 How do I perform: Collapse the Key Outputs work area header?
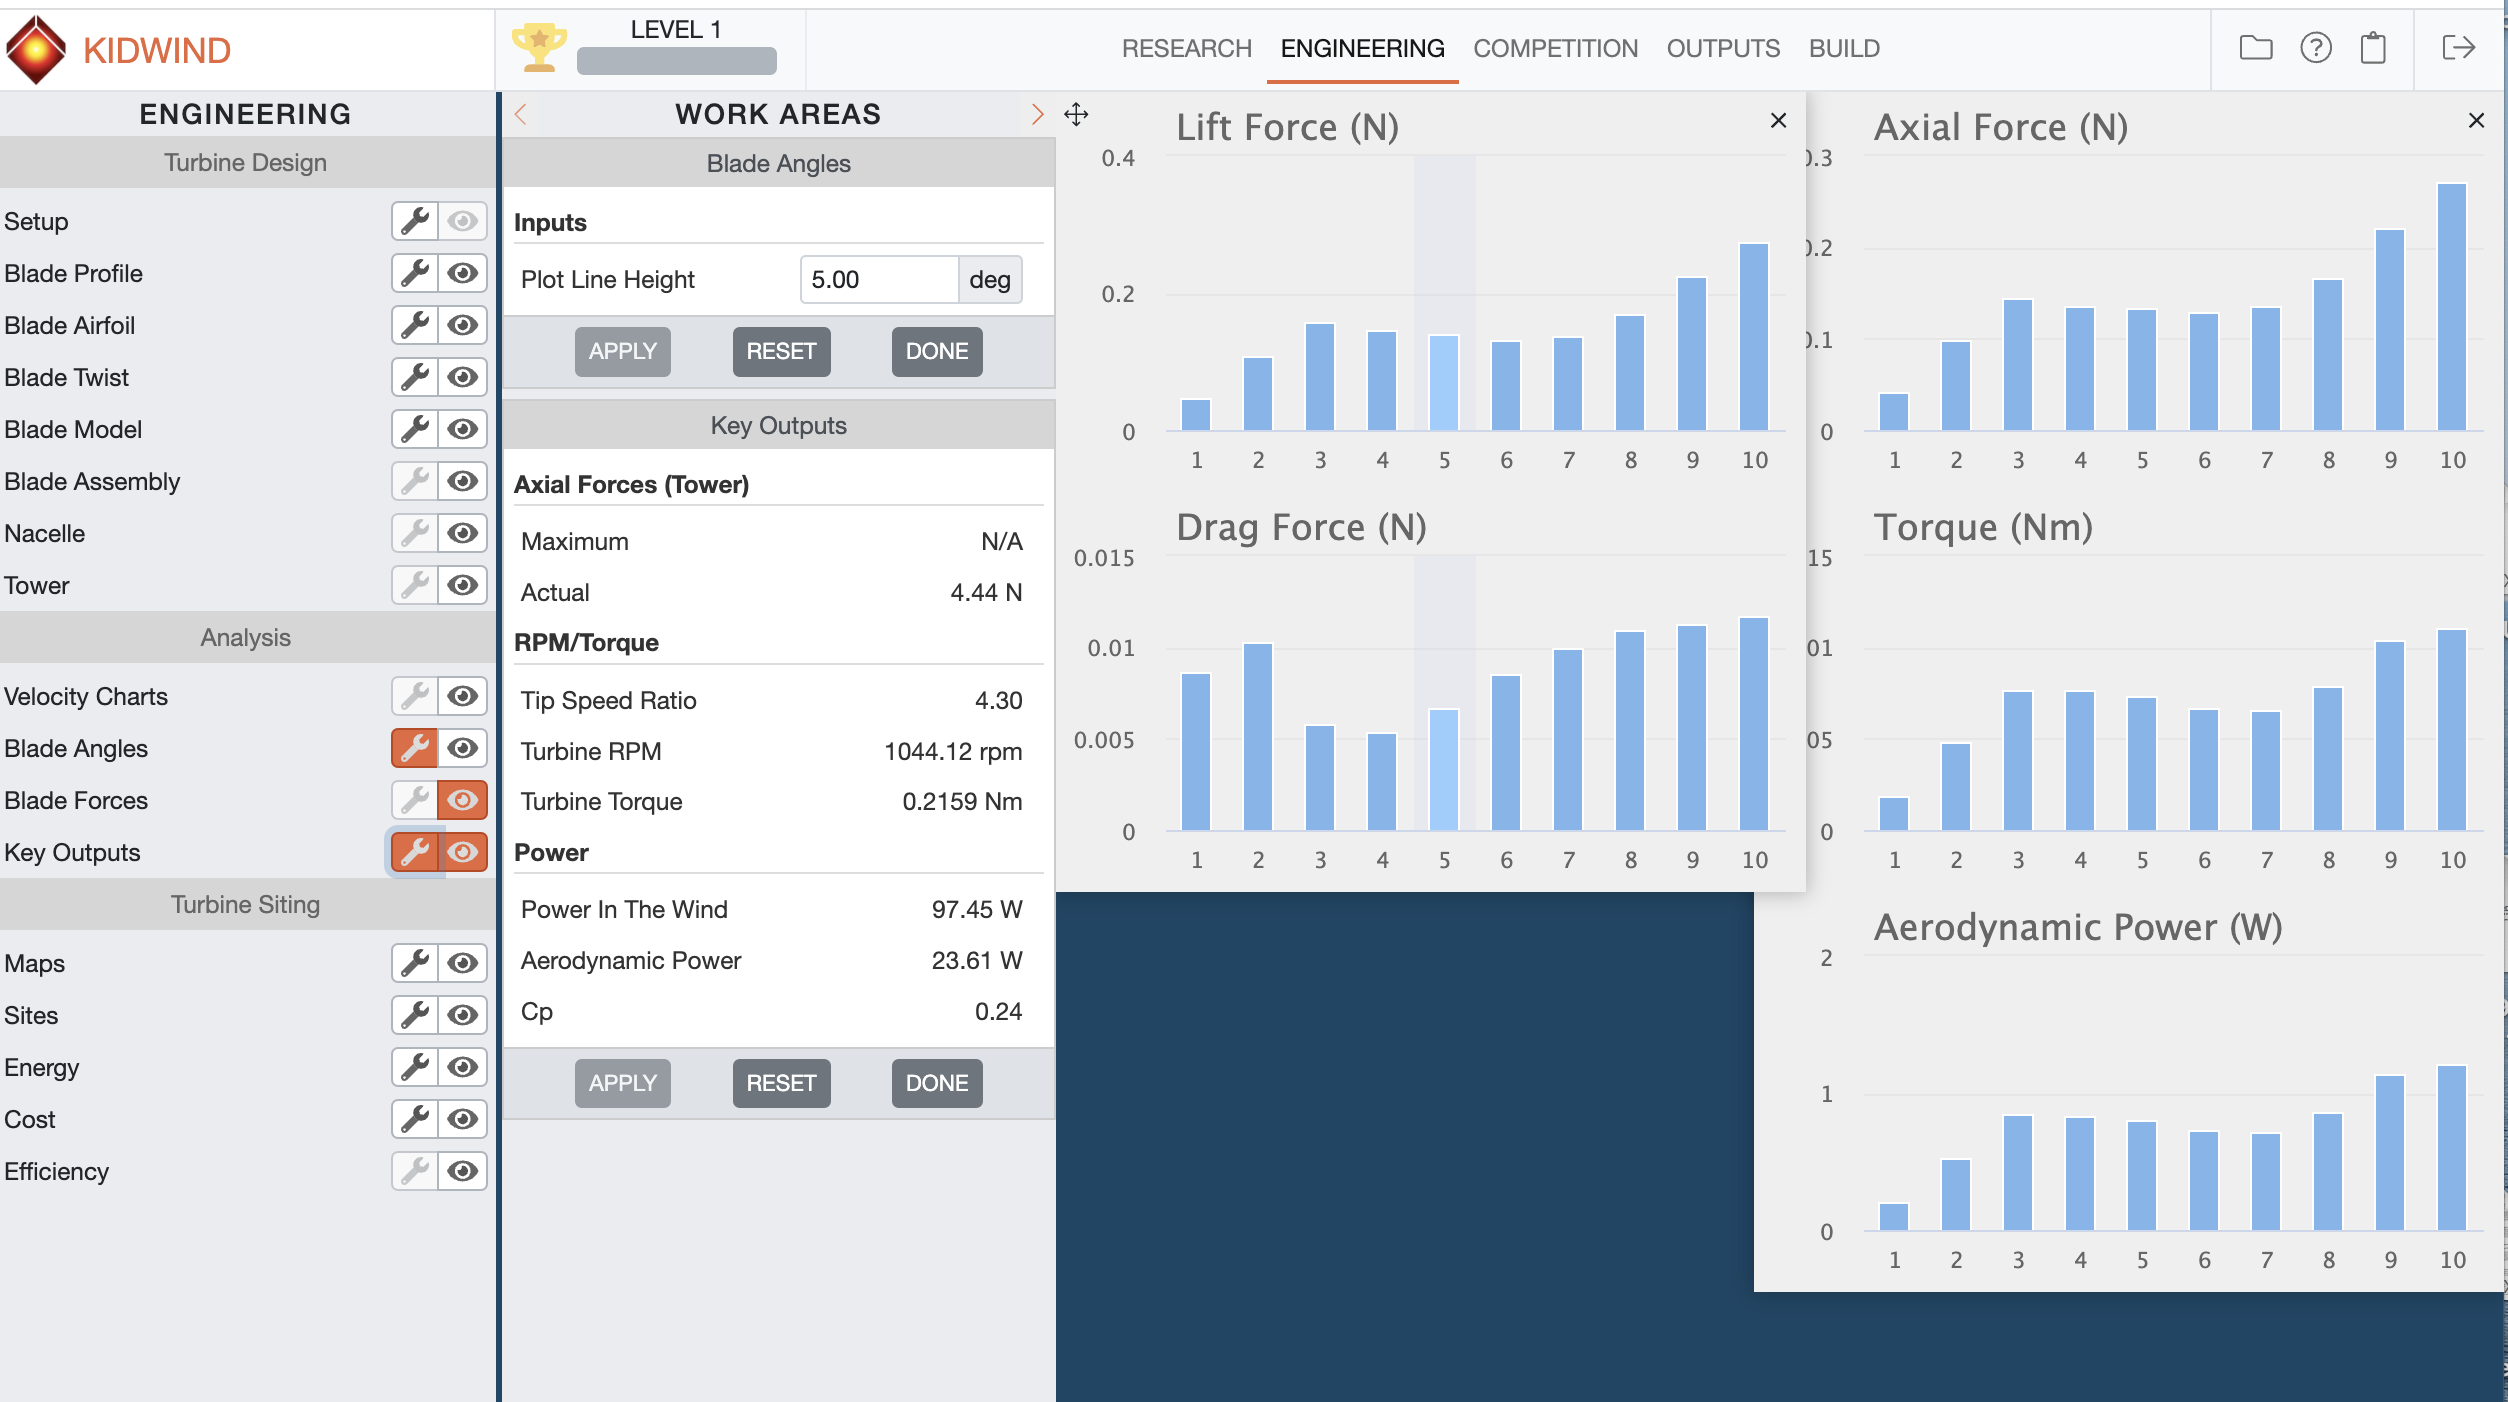[x=778, y=425]
